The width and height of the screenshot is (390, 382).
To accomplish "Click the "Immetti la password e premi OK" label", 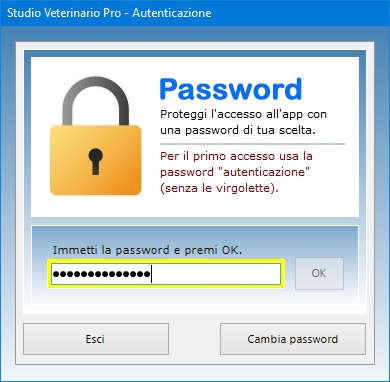I will point(147,250).
